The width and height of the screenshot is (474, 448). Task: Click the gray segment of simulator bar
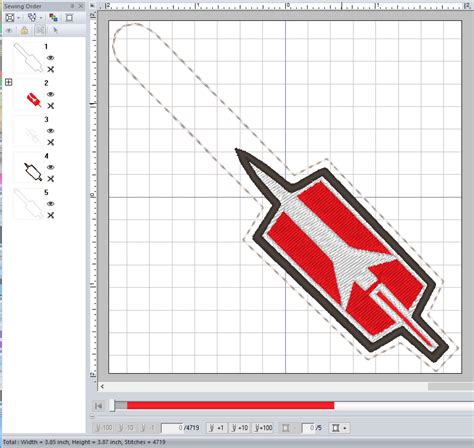tap(121, 405)
